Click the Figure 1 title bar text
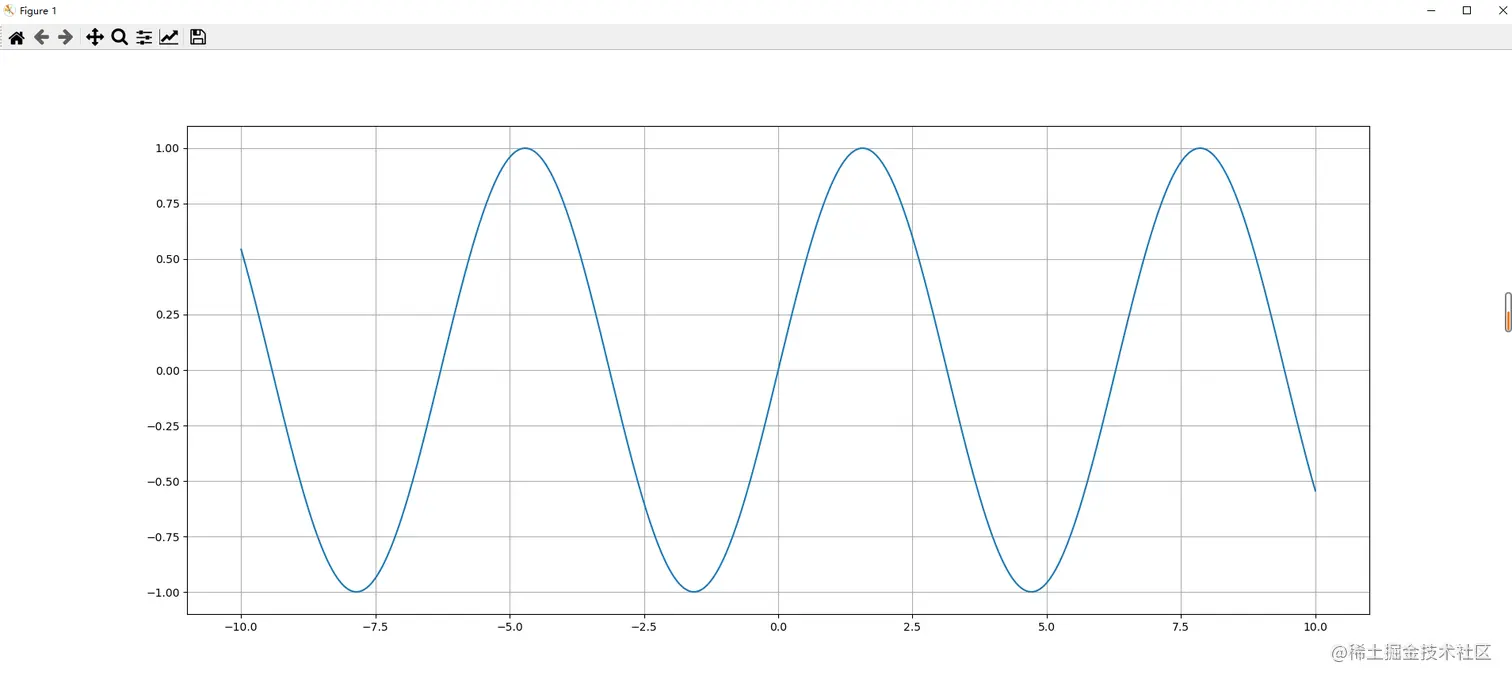 [38, 11]
